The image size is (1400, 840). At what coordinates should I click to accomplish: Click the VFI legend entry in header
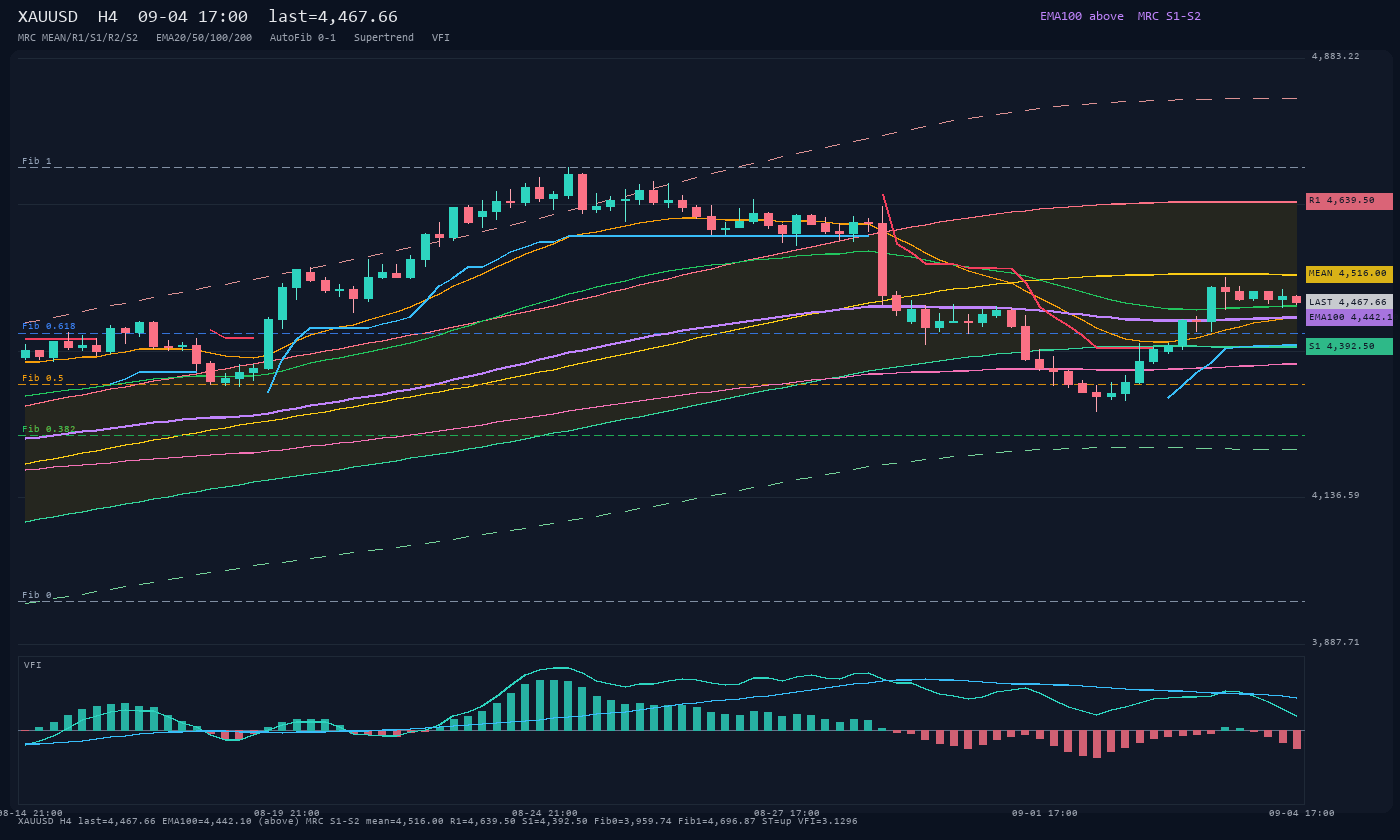click(x=441, y=38)
